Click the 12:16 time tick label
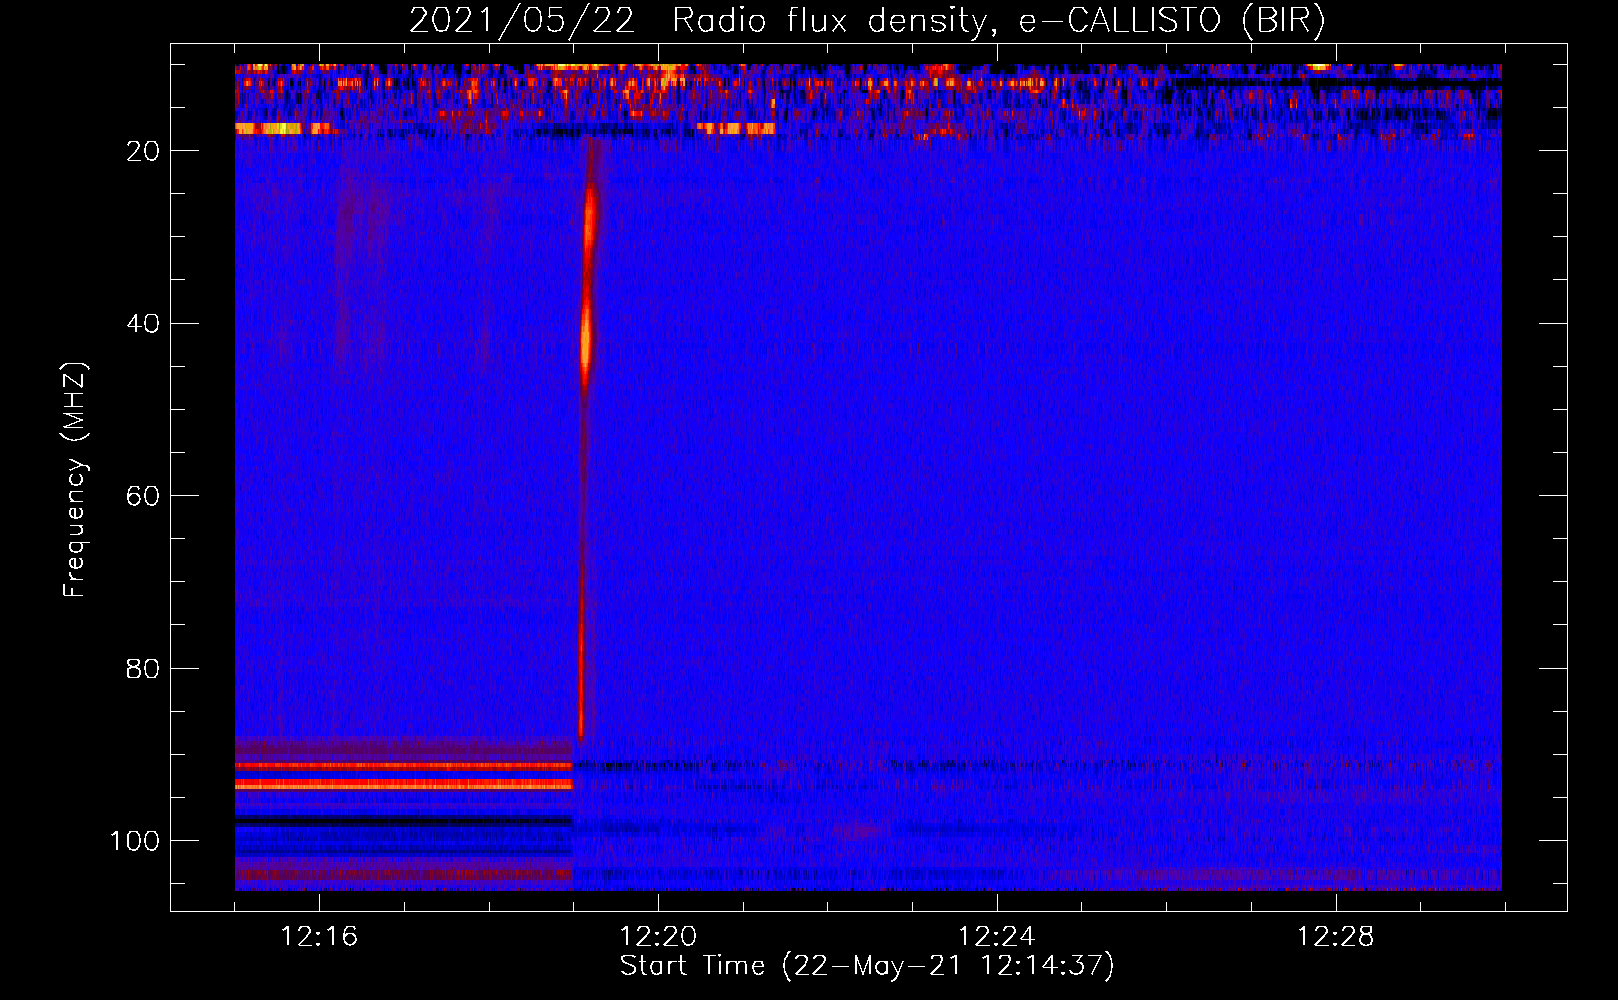The height and width of the screenshot is (1000, 1618). pos(319,937)
